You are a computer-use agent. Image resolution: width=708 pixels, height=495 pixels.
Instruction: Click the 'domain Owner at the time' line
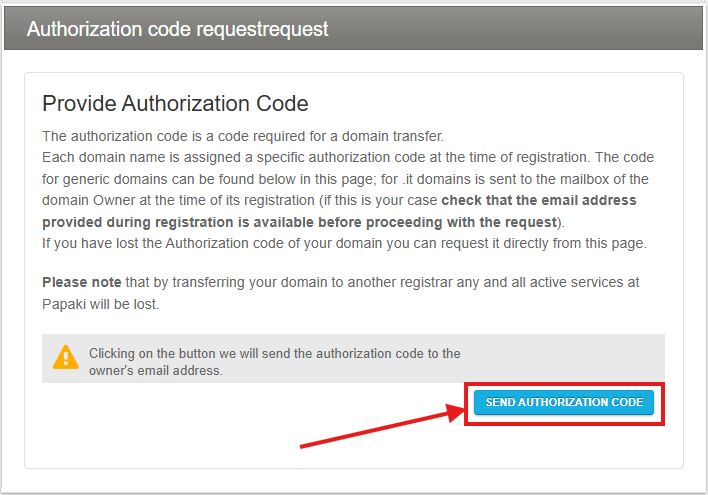[x=240, y=200]
